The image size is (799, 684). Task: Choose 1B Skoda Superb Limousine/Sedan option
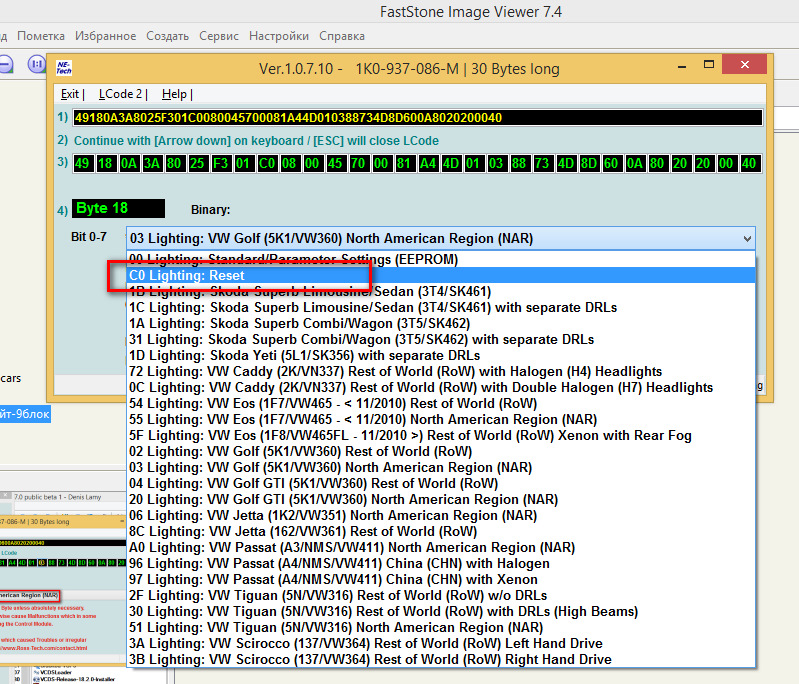click(441, 292)
